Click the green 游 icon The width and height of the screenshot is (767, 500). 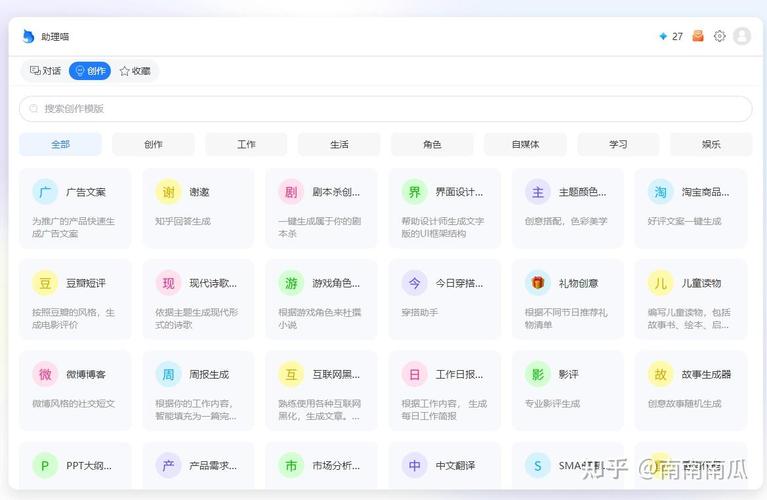(292, 283)
